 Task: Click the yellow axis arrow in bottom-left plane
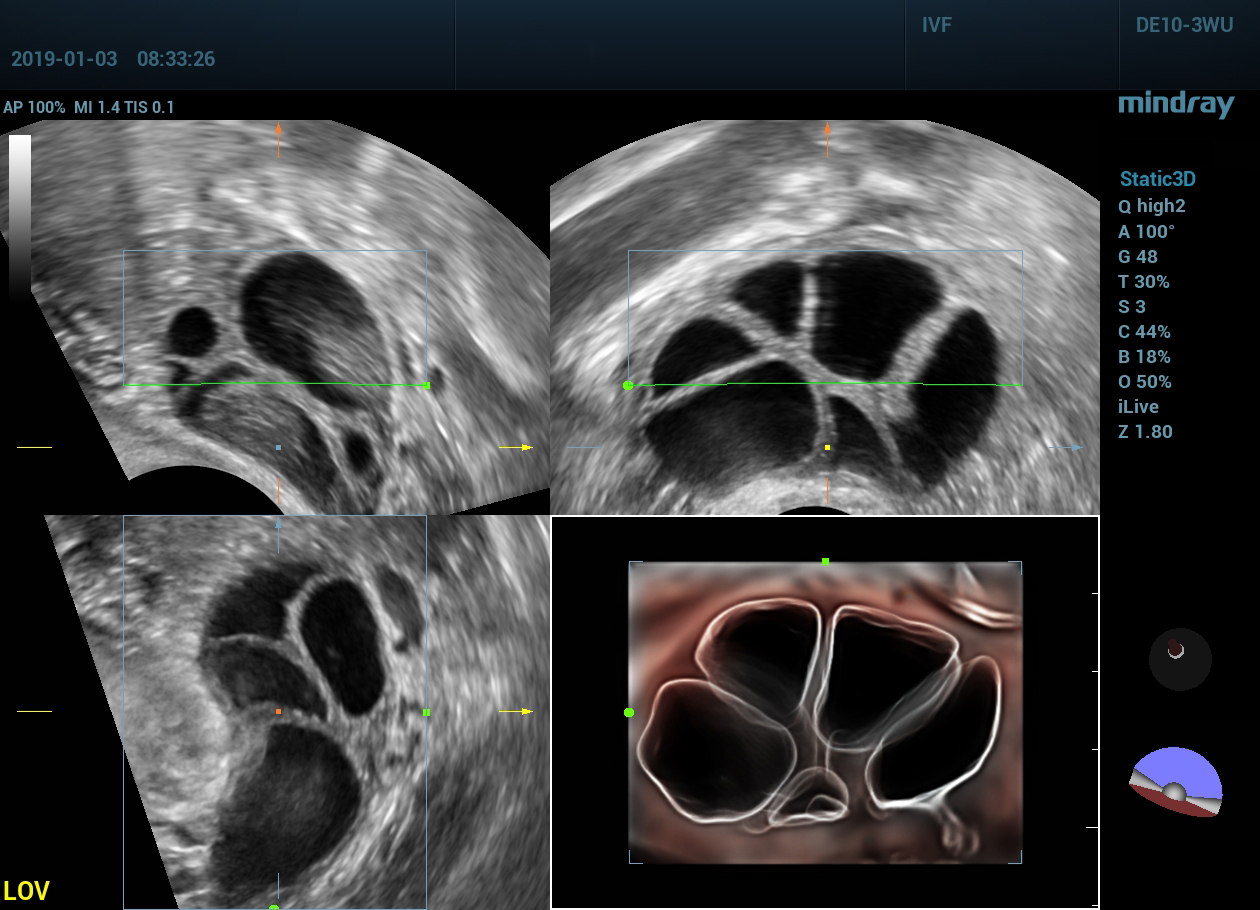[516, 711]
